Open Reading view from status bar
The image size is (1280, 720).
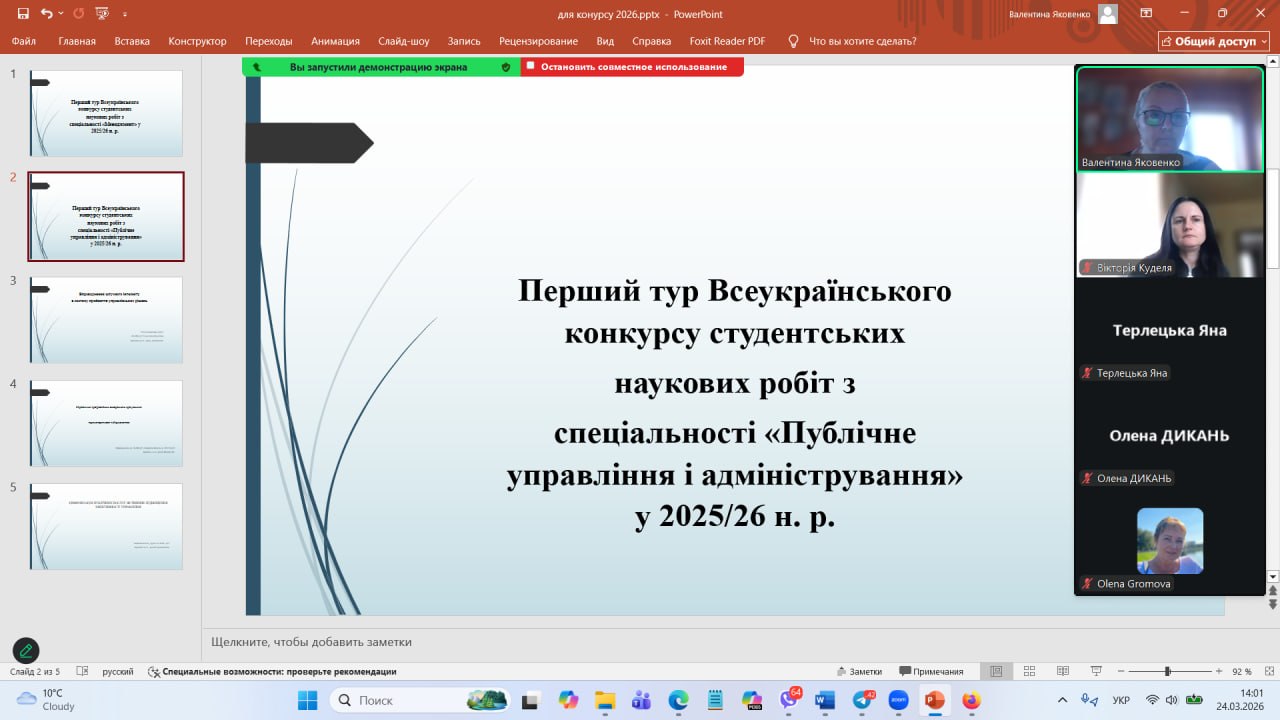coord(1061,671)
